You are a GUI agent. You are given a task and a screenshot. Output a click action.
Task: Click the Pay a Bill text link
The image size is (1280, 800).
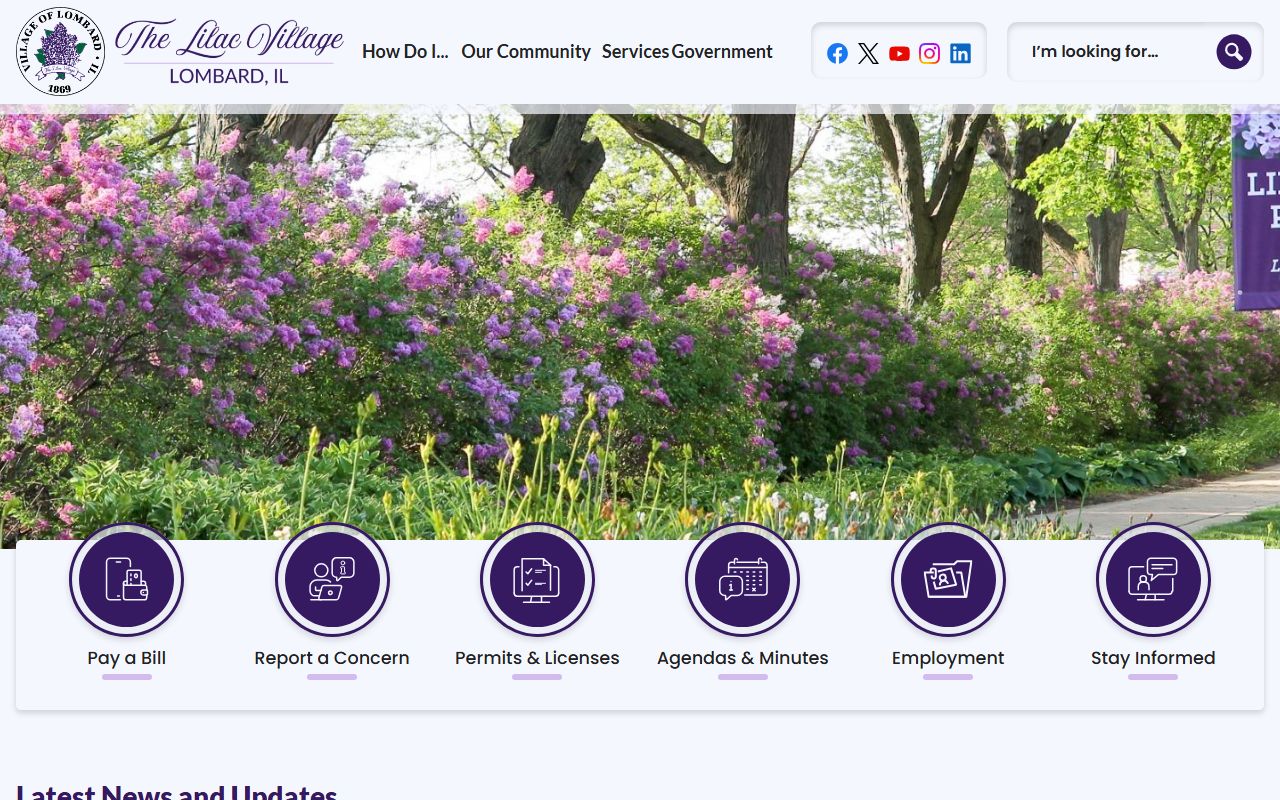pyautogui.click(x=126, y=658)
